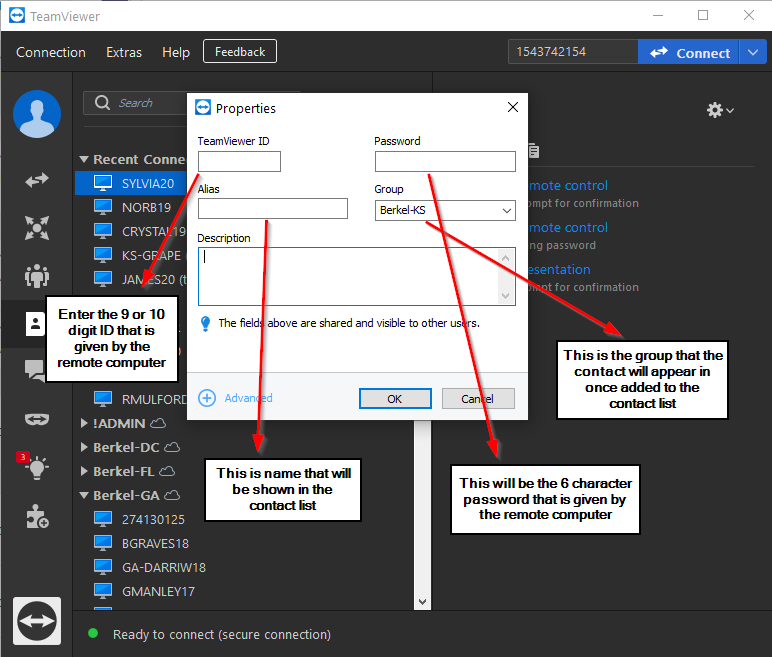772x657 pixels.
Task: Click the Alias input field
Action: [x=273, y=209]
